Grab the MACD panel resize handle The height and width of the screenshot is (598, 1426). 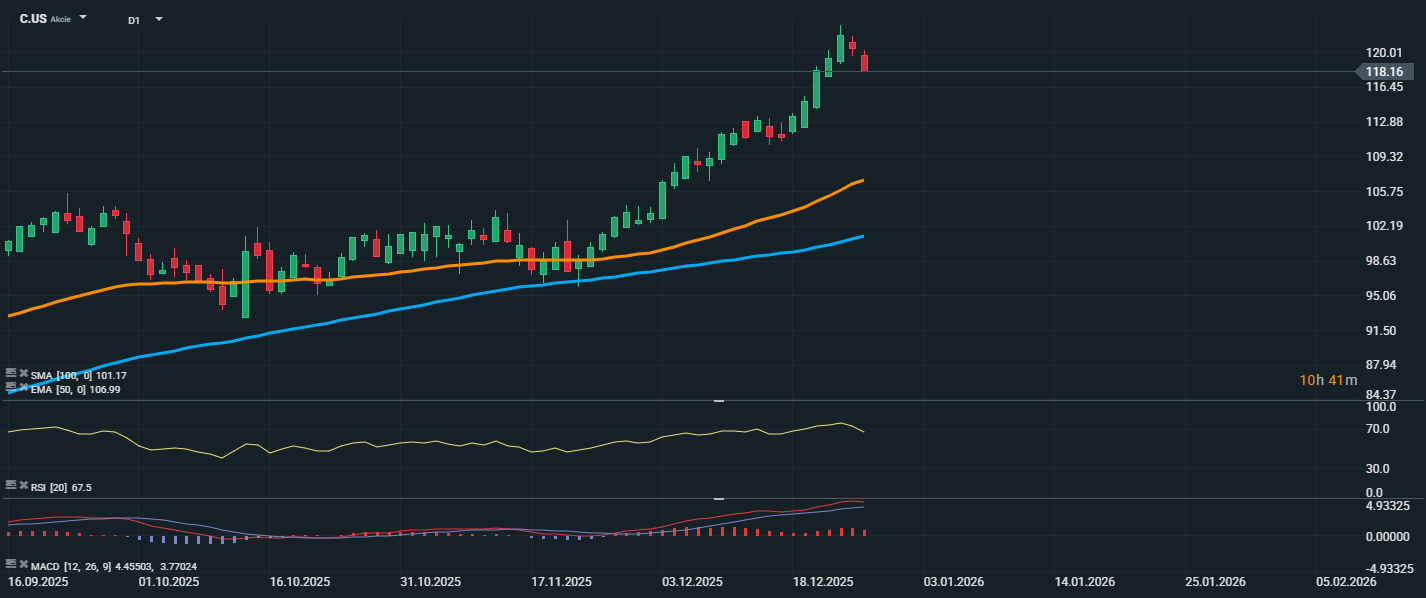tap(718, 498)
